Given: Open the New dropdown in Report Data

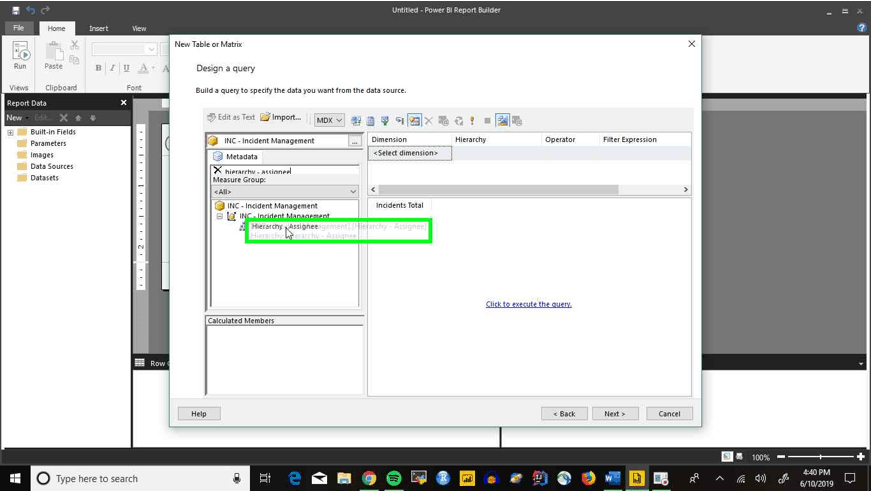Looking at the screenshot, I should [17, 117].
